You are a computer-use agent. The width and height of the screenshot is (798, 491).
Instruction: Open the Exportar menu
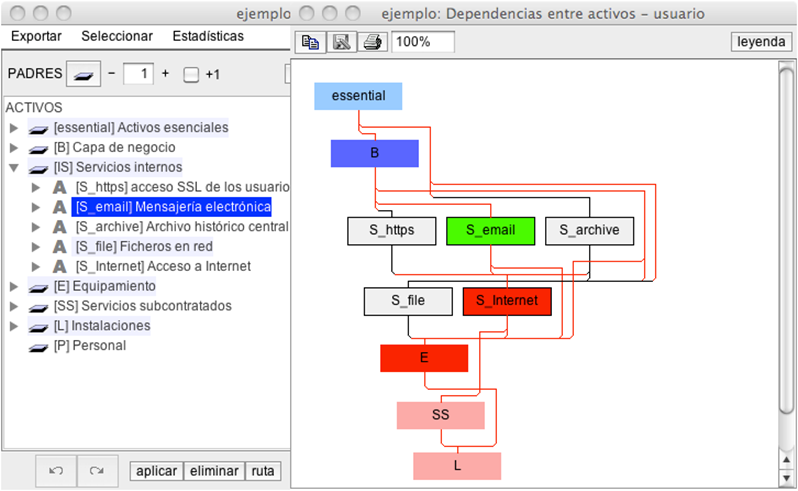(36, 36)
